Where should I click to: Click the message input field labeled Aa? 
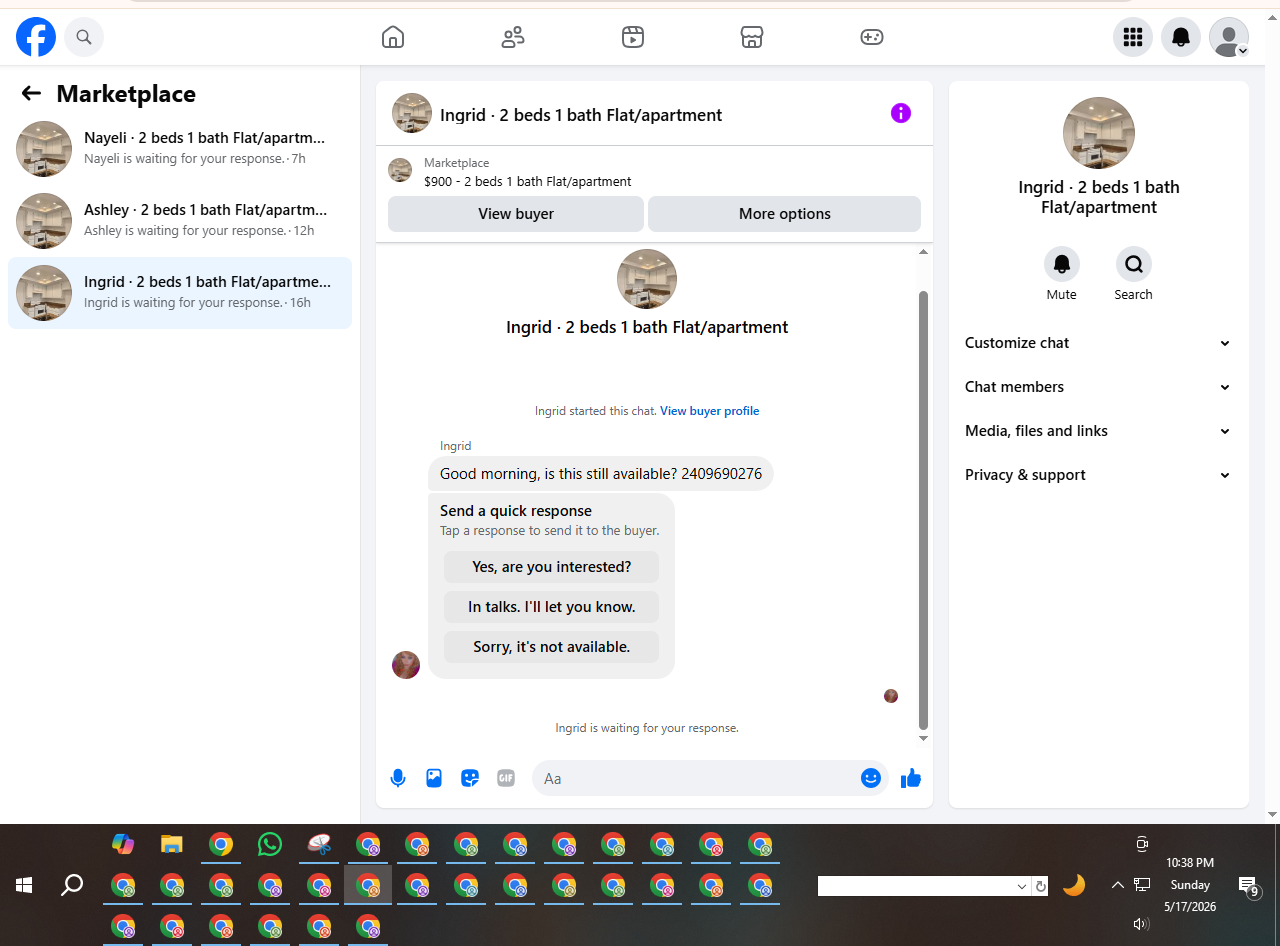[x=695, y=778]
